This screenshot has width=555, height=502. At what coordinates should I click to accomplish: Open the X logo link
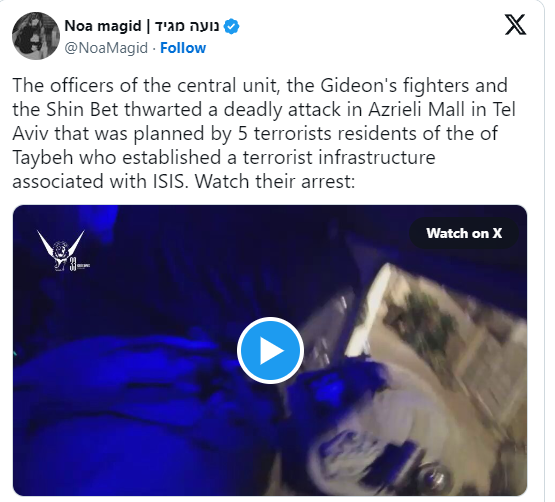pyautogui.click(x=515, y=25)
